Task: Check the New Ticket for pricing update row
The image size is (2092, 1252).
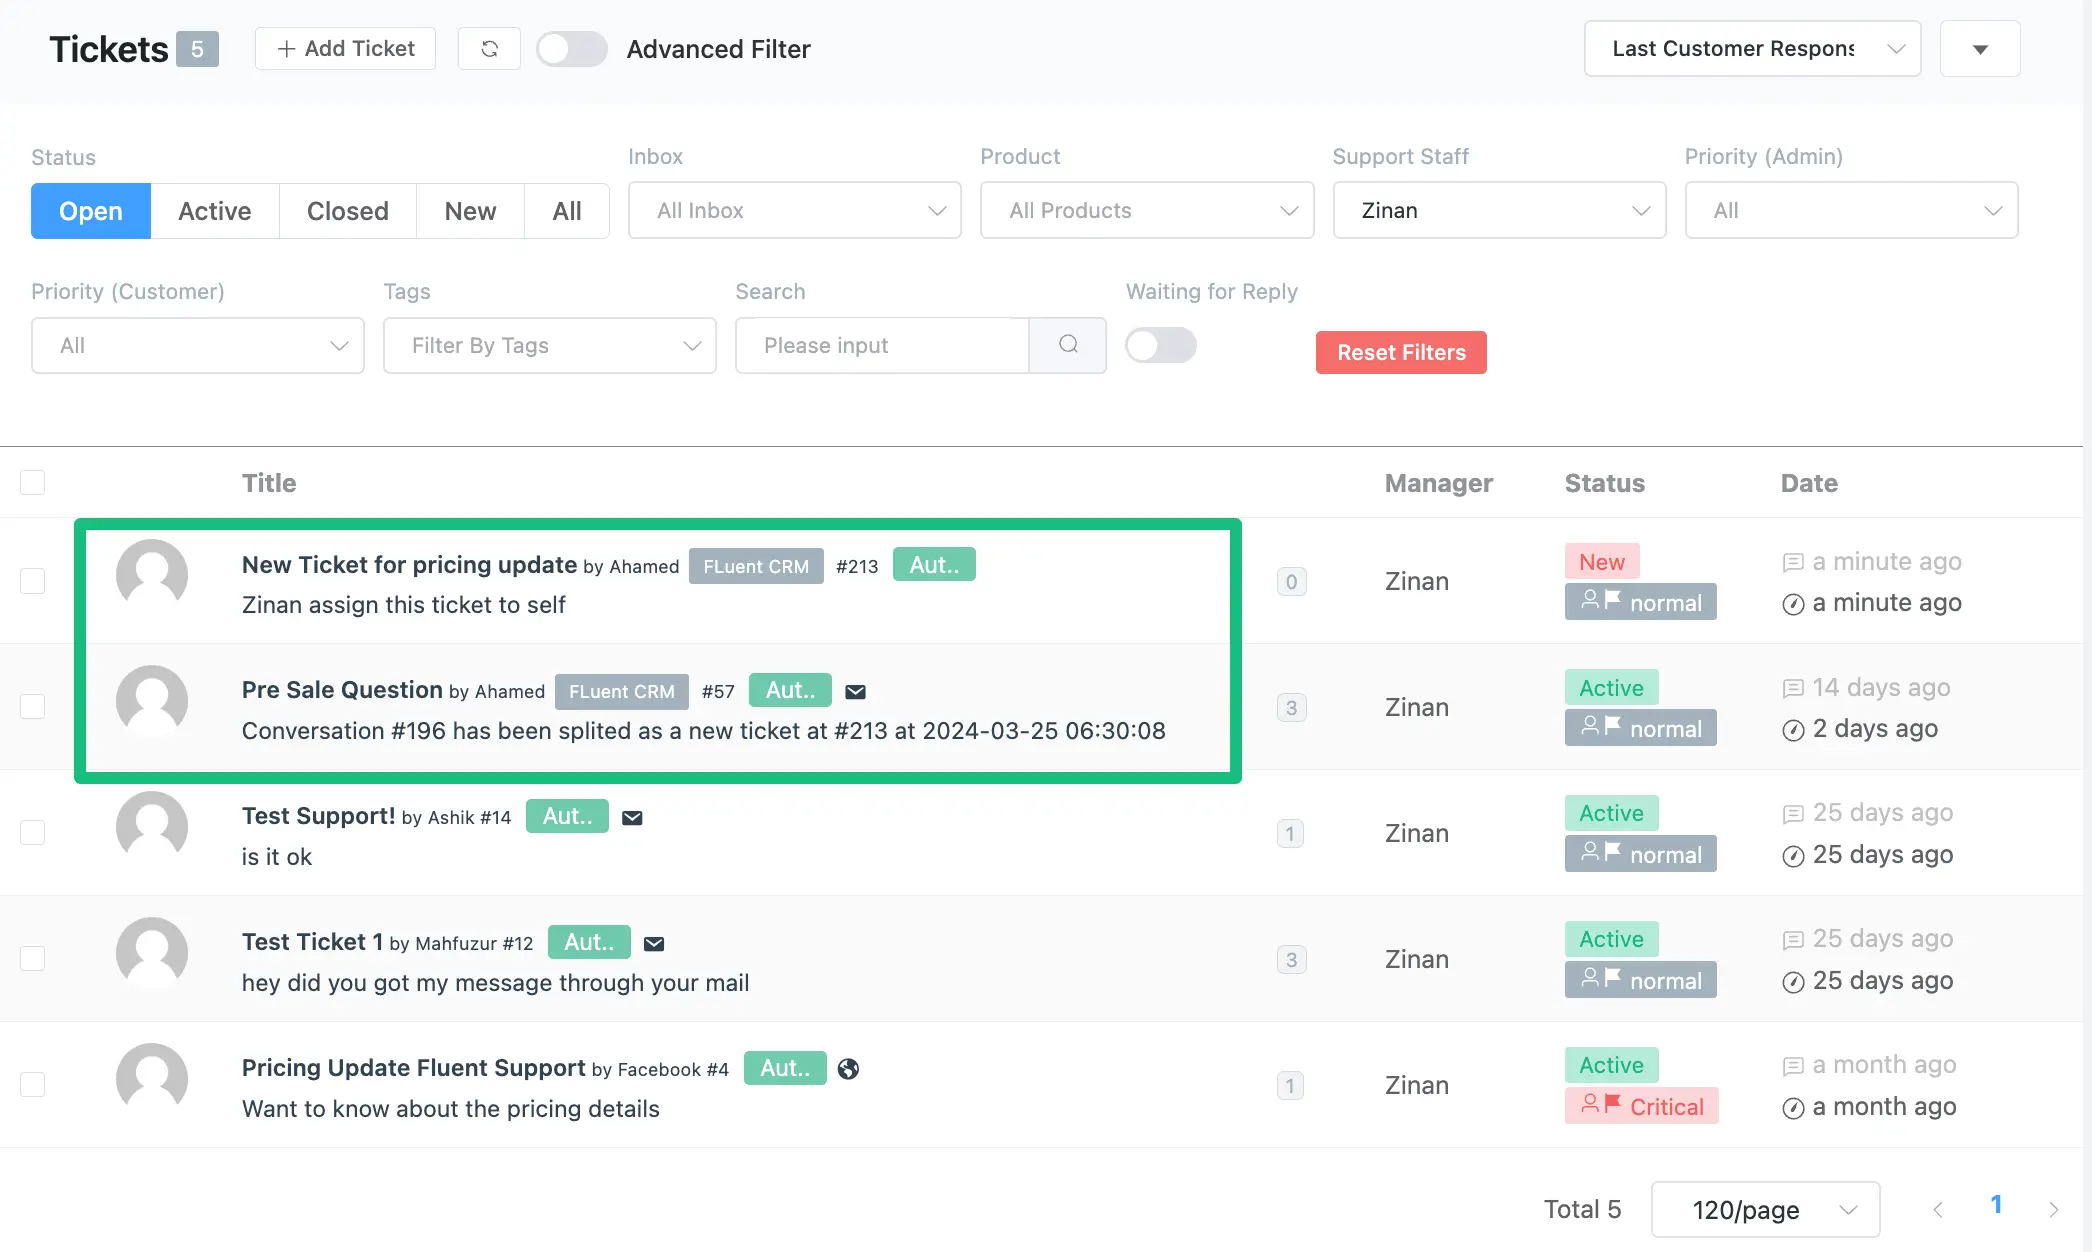Action: pos(33,581)
